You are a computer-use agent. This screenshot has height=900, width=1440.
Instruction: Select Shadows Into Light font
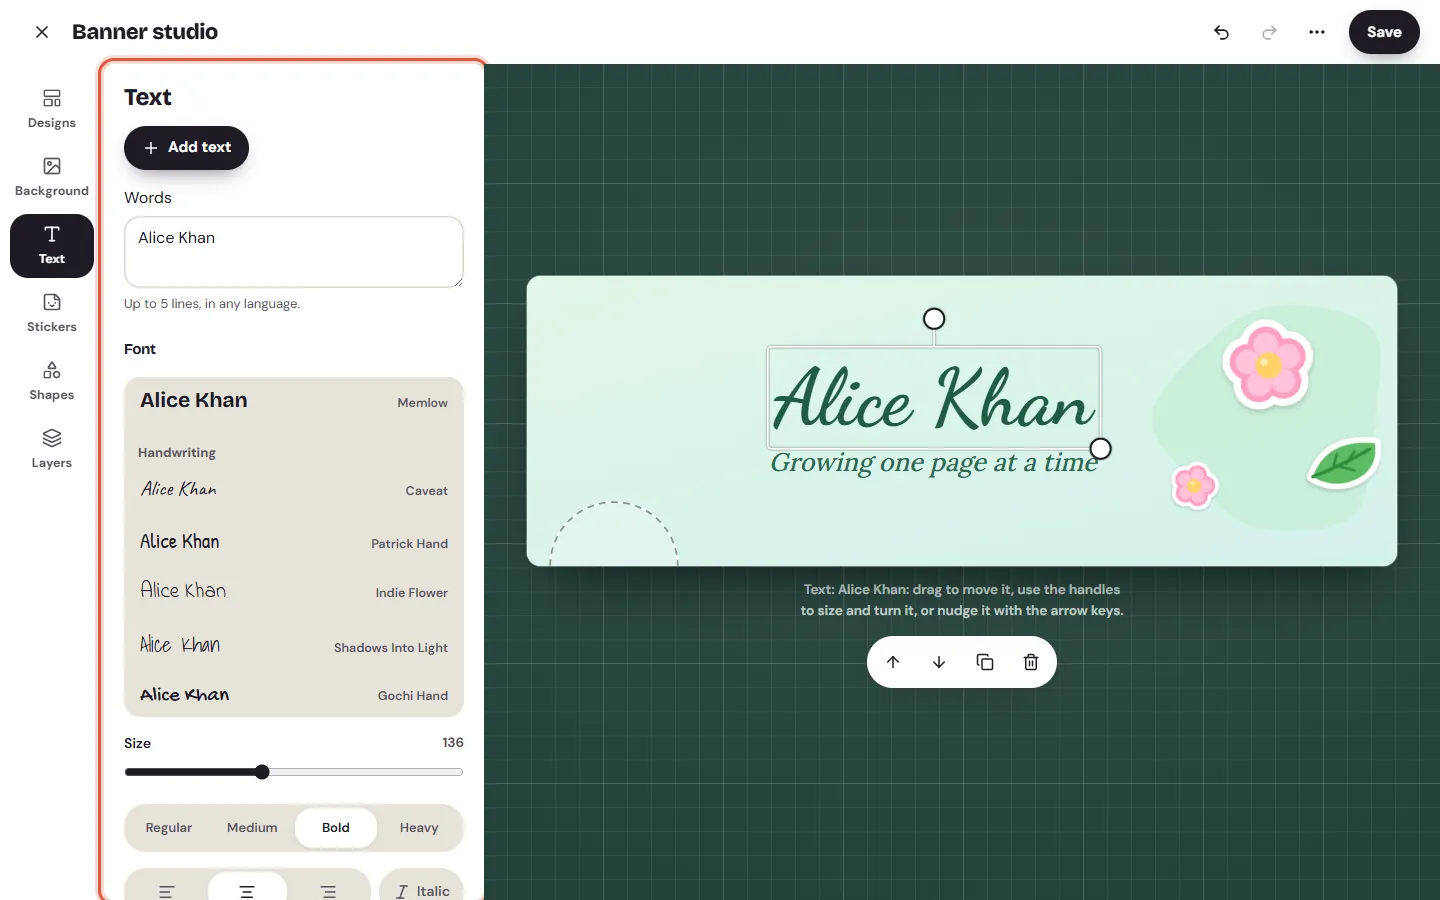click(294, 646)
